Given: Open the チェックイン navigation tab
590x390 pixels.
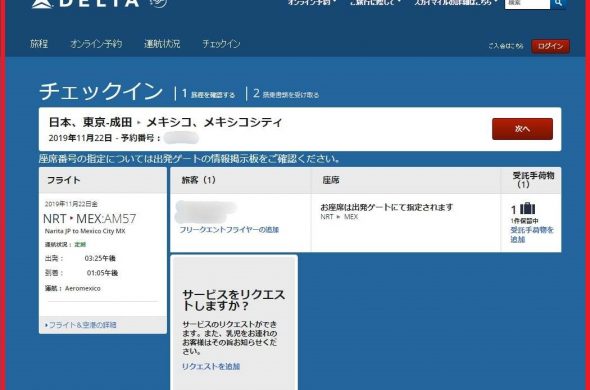Looking at the screenshot, I should click(221, 44).
